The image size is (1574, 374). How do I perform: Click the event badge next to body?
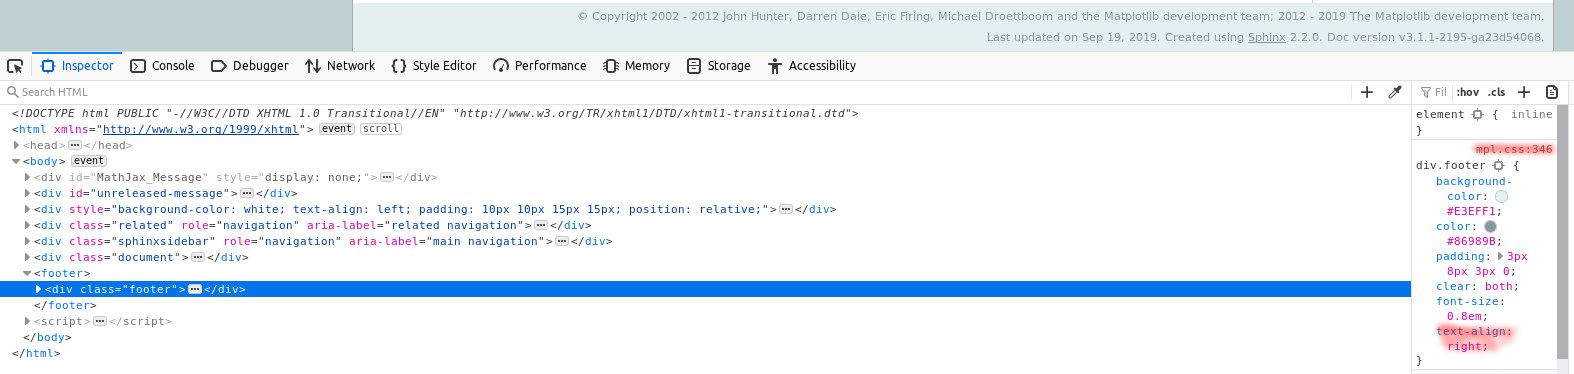(88, 161)
